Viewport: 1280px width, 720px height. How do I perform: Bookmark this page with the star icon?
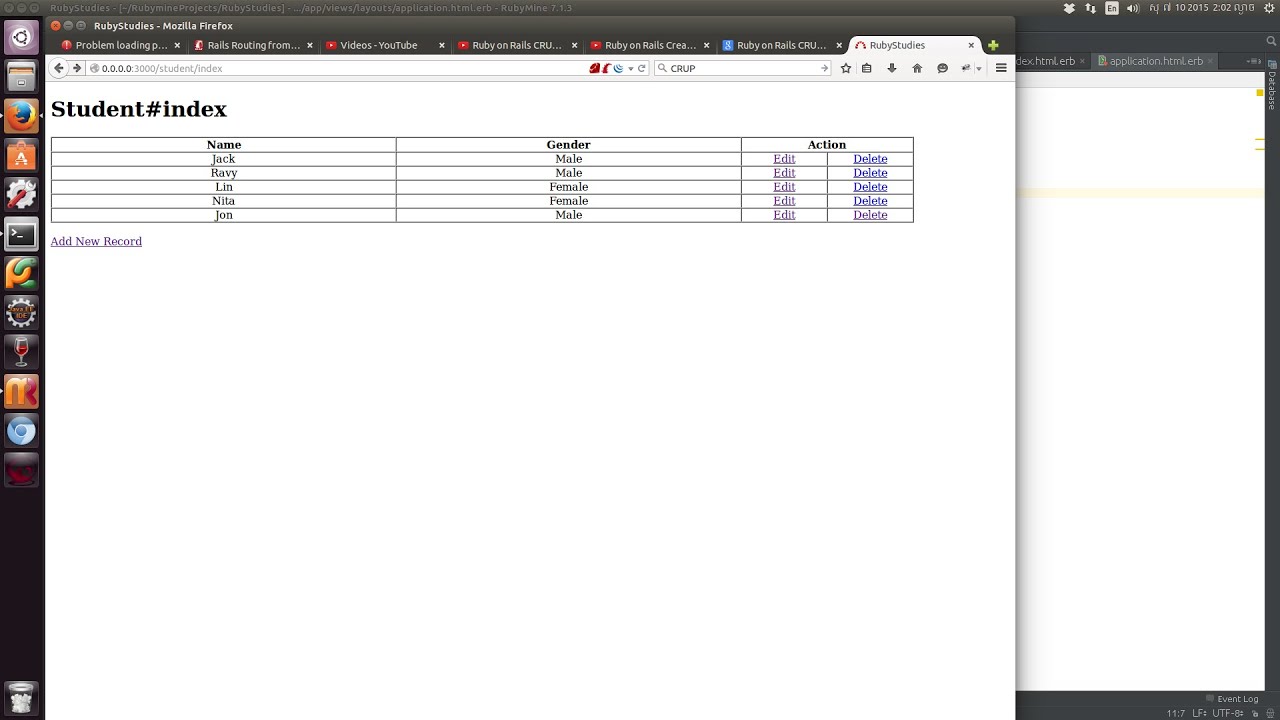tap(846, 68)
